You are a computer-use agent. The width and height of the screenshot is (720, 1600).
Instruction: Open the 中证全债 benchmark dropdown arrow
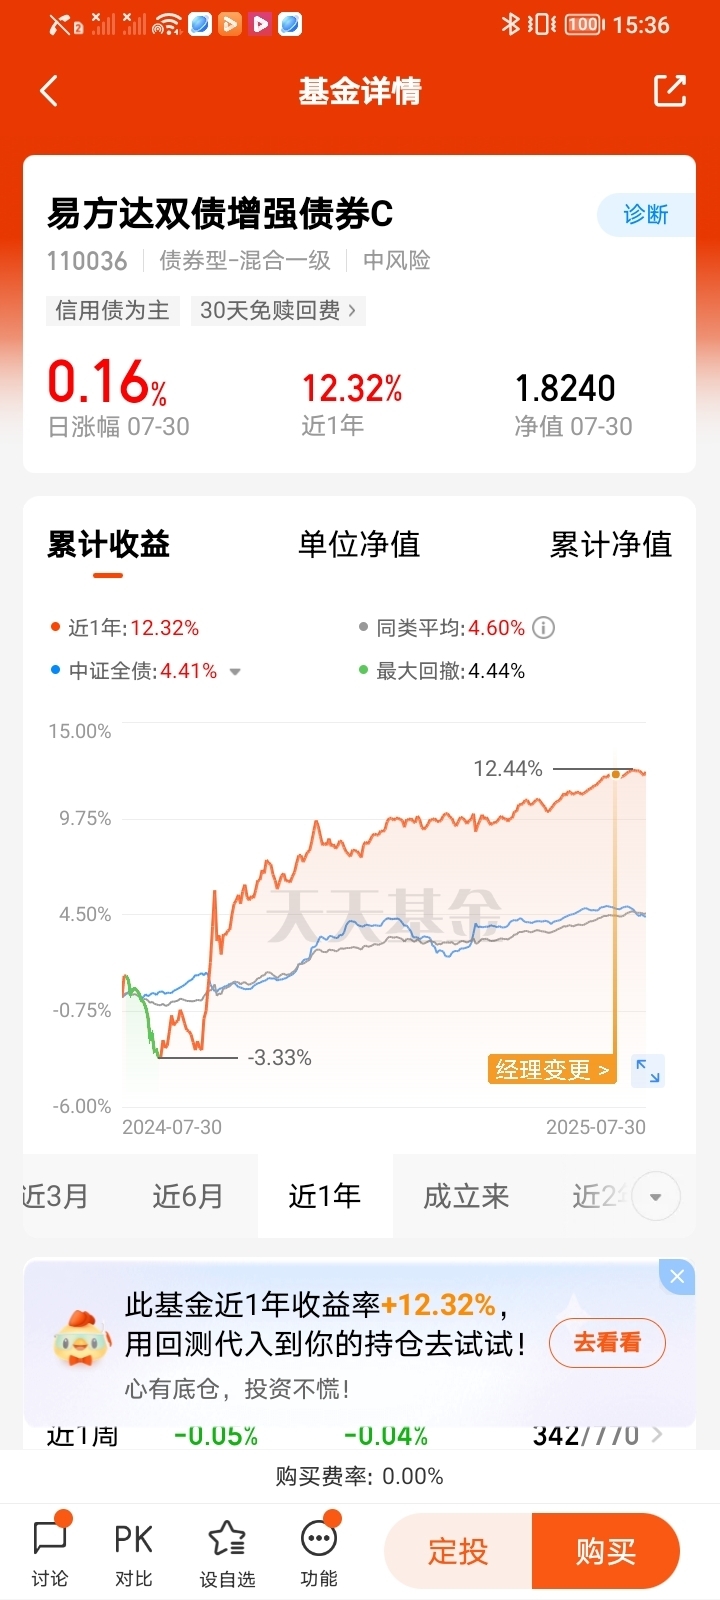235,672
